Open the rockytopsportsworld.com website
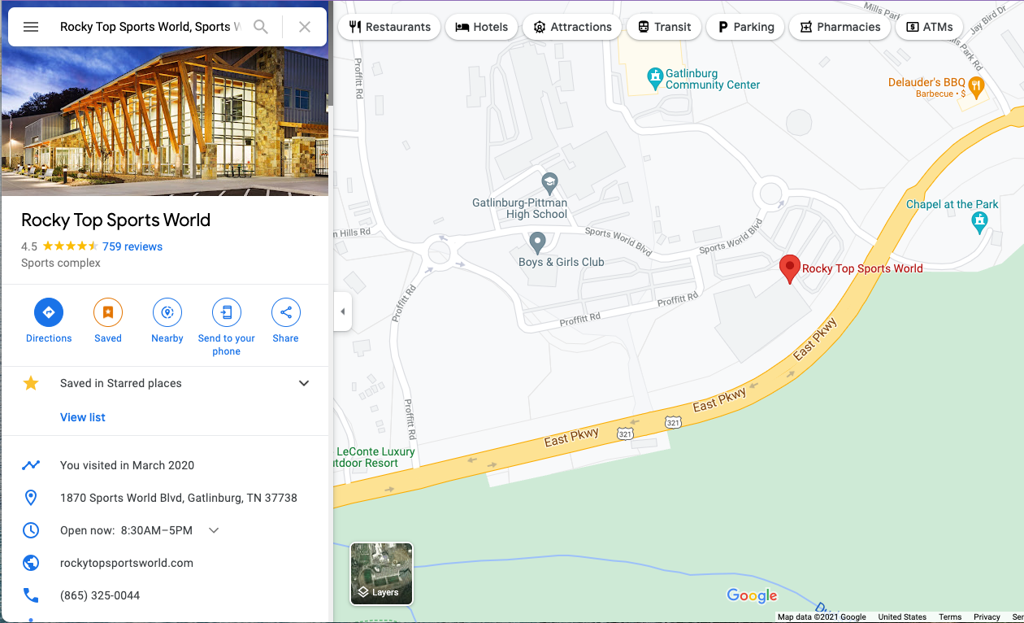 point(126,563)
